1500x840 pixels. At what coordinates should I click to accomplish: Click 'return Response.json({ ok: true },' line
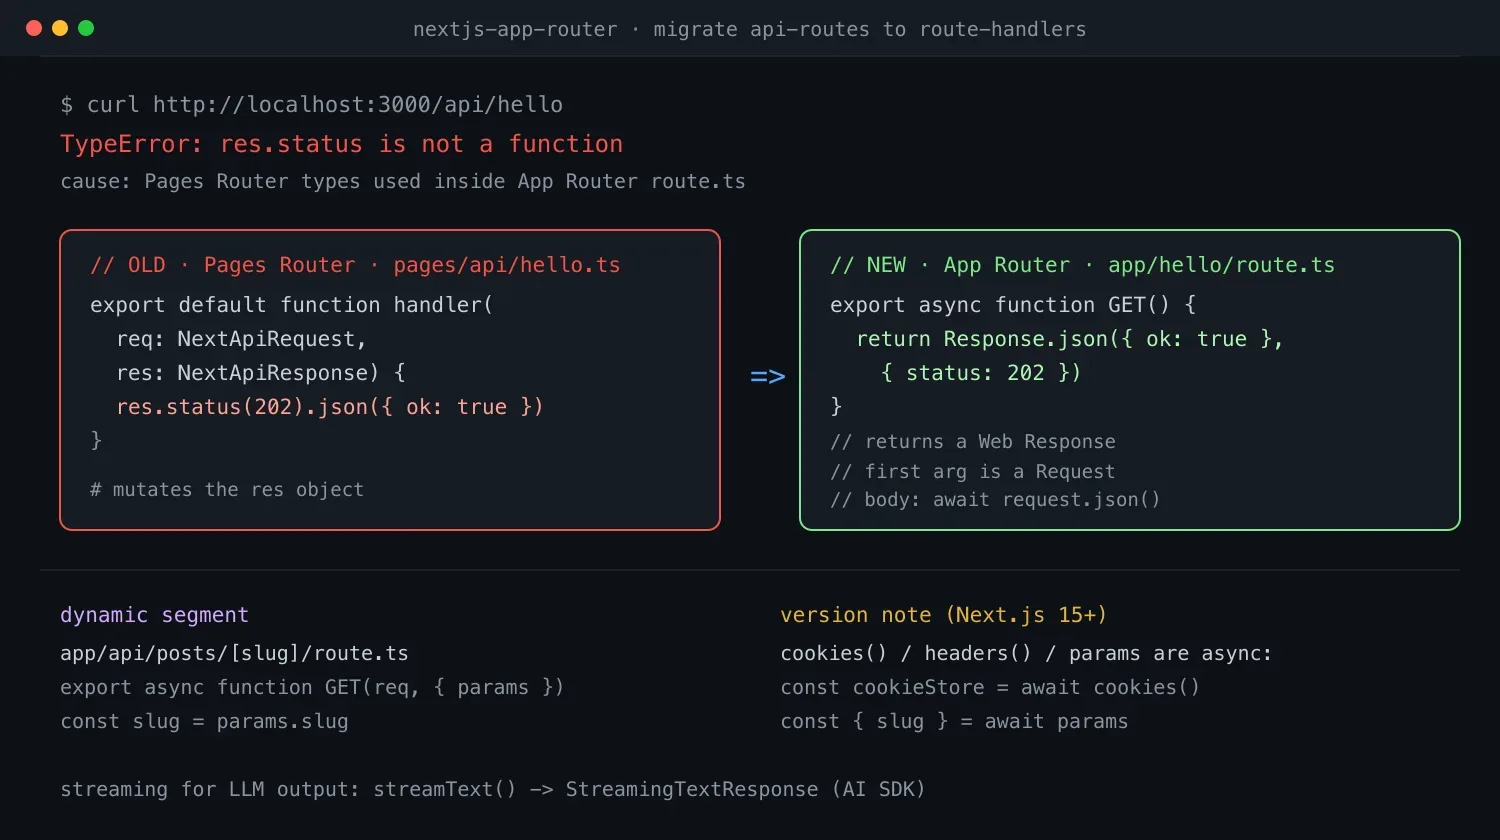click(x=1070, y=339)
